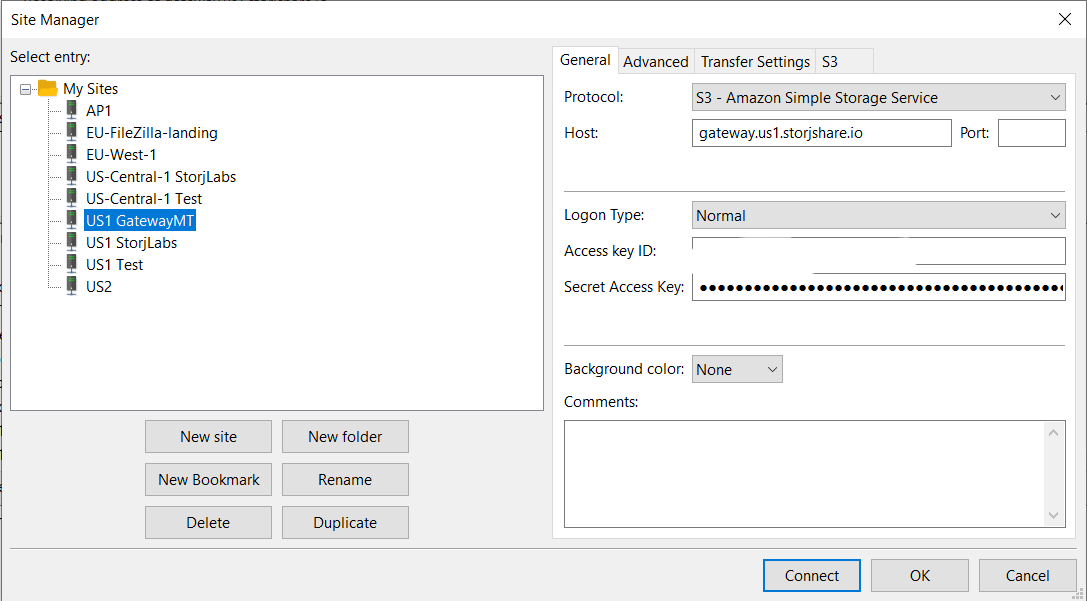The image size is (1087, 601).
Task: Select the My Sites folder label
Action: click(91, 89)
